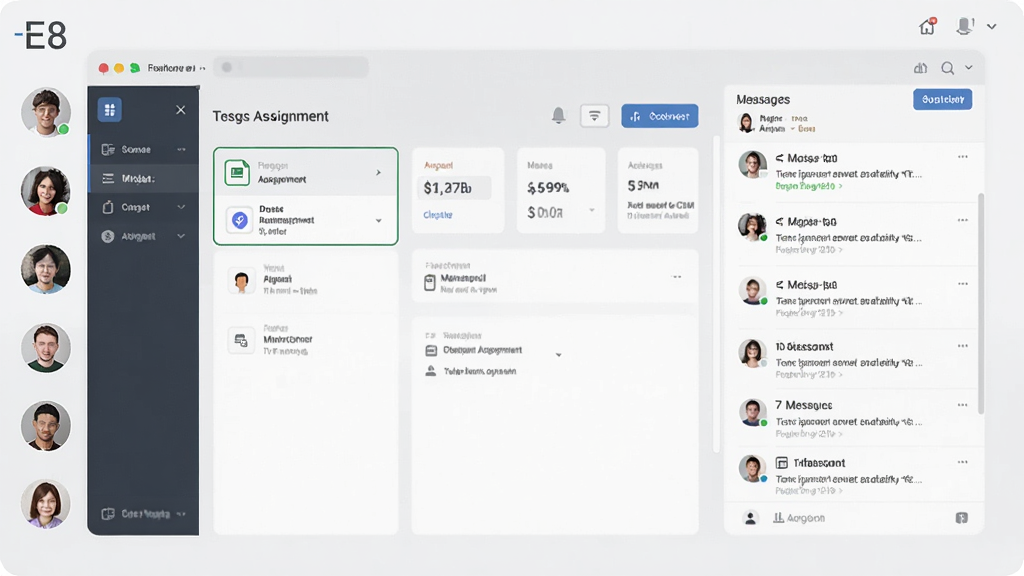The width and height of the screenshot is (1024, 576).
Task: Click the blue link under $1,27B
Action: click(438, 215)
